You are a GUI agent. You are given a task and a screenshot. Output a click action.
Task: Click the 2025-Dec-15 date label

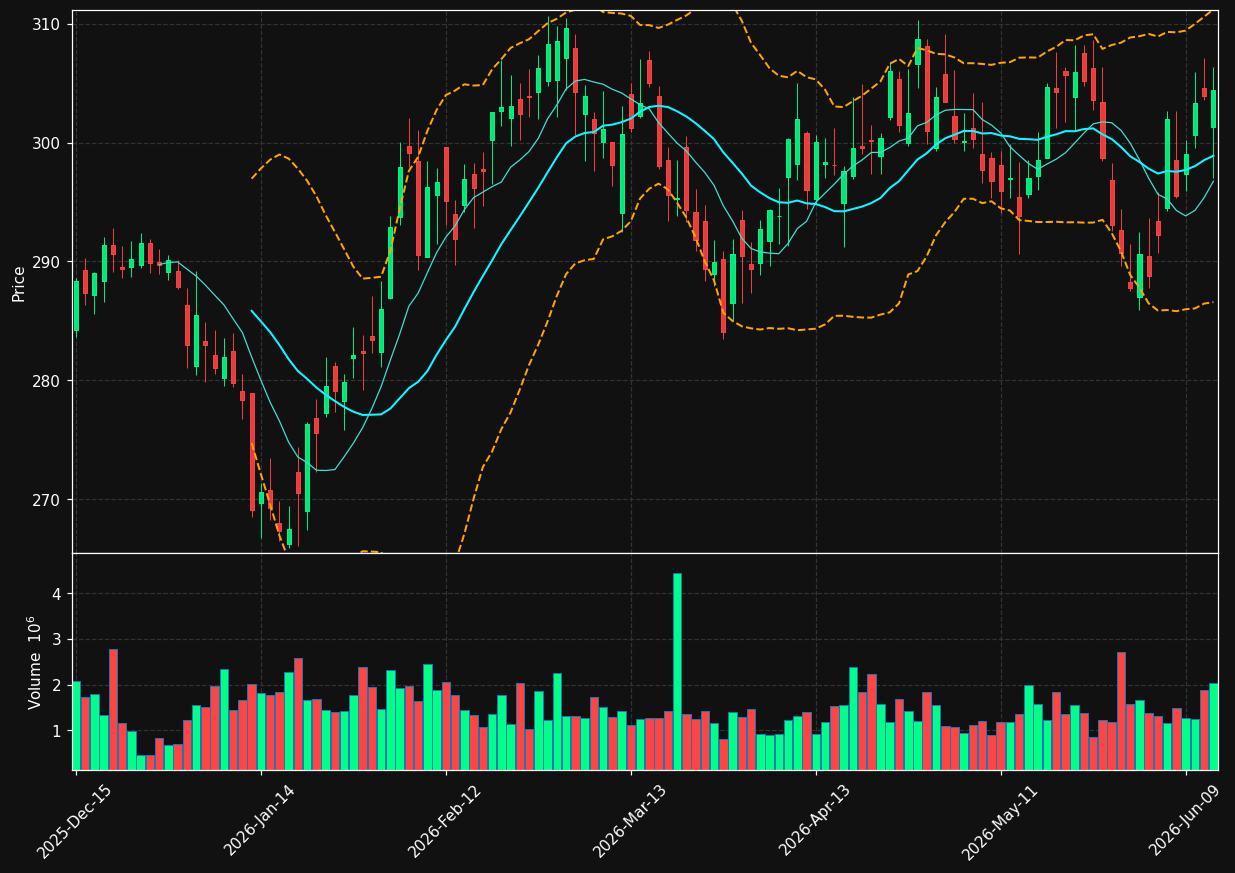[75, 821]
